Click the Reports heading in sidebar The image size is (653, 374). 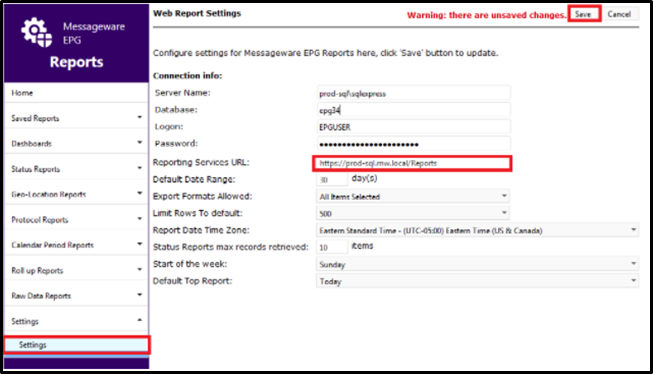(x=77, y=62)
